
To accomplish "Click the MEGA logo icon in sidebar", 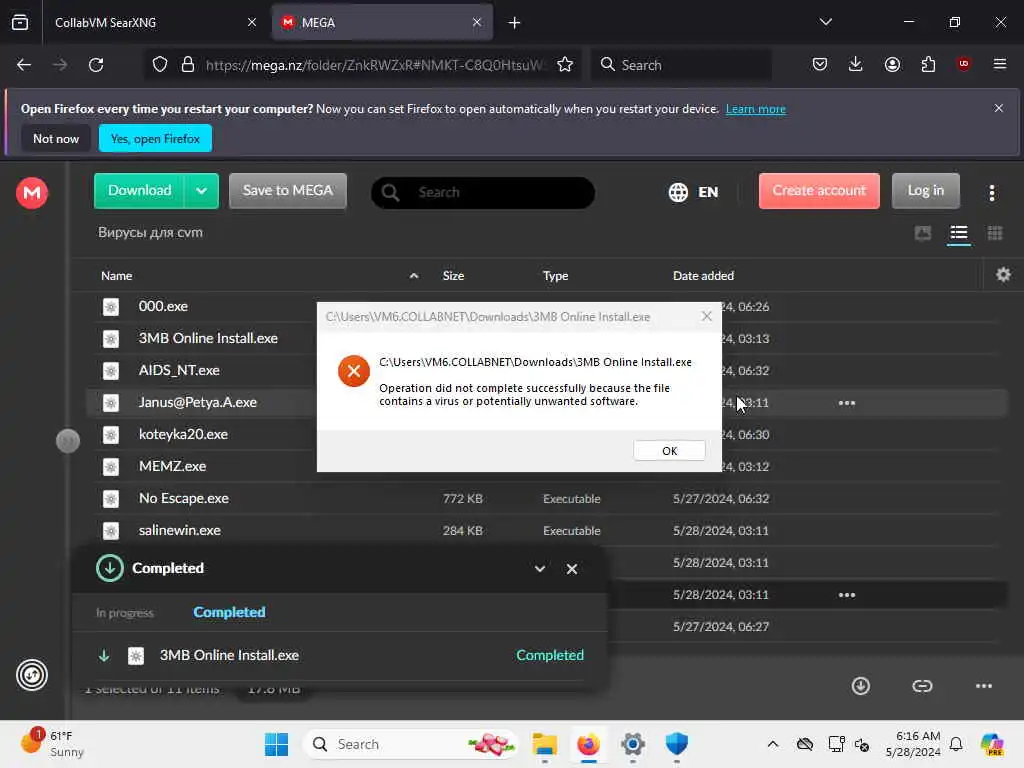I will (x=32, y=193).
